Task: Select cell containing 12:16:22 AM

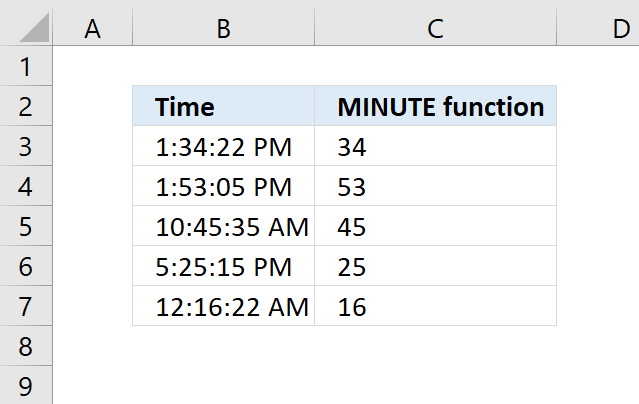Action: coord(223,306)
